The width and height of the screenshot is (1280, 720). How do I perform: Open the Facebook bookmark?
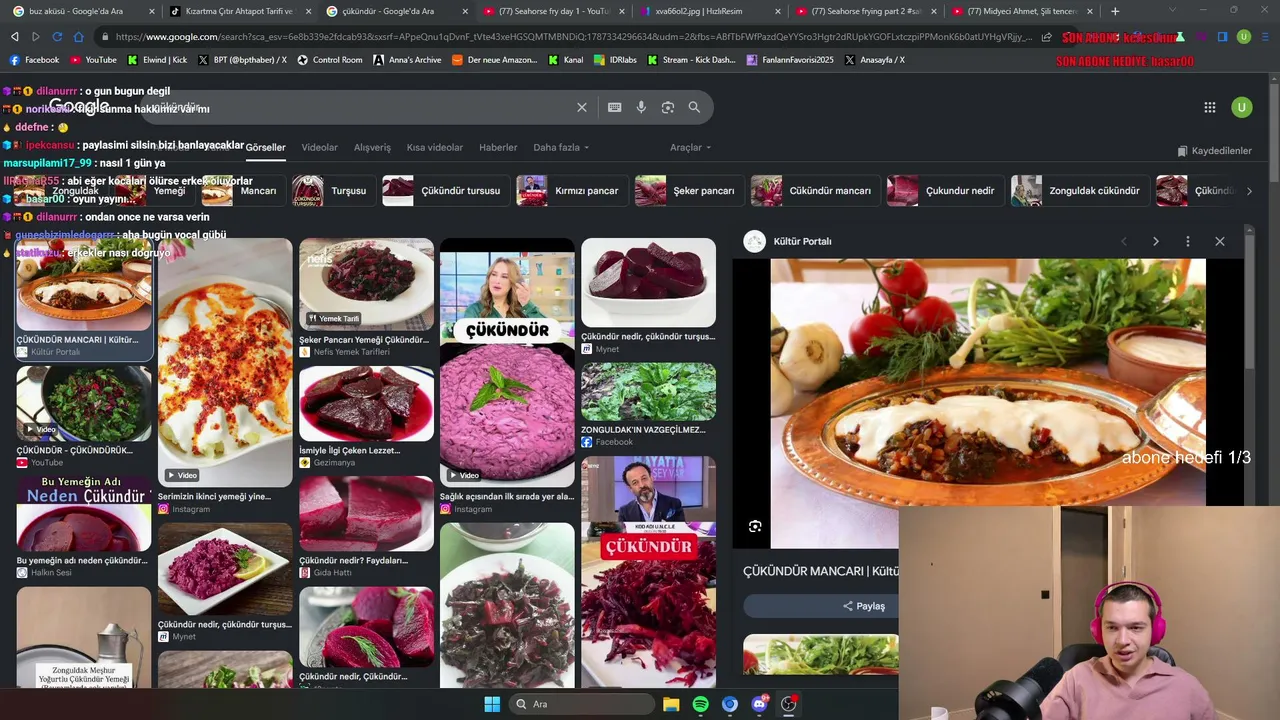[34, 60]
